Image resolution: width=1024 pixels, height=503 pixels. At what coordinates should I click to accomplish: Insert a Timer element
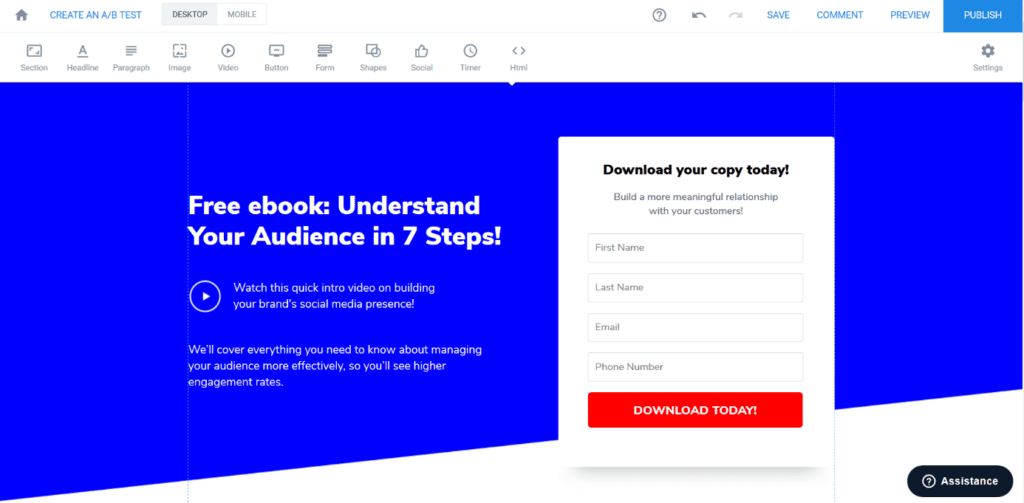pyautogui.click(x=470, y=57)
